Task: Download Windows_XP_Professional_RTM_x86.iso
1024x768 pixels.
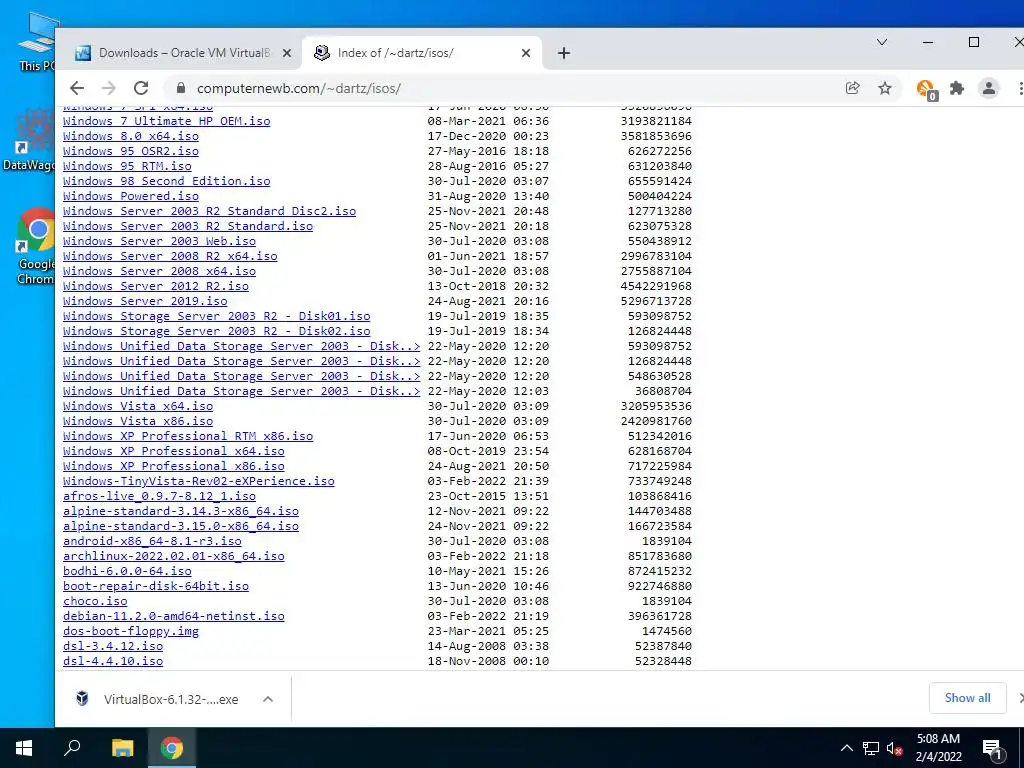Action: pyautogui.click(x=188, y=436)
